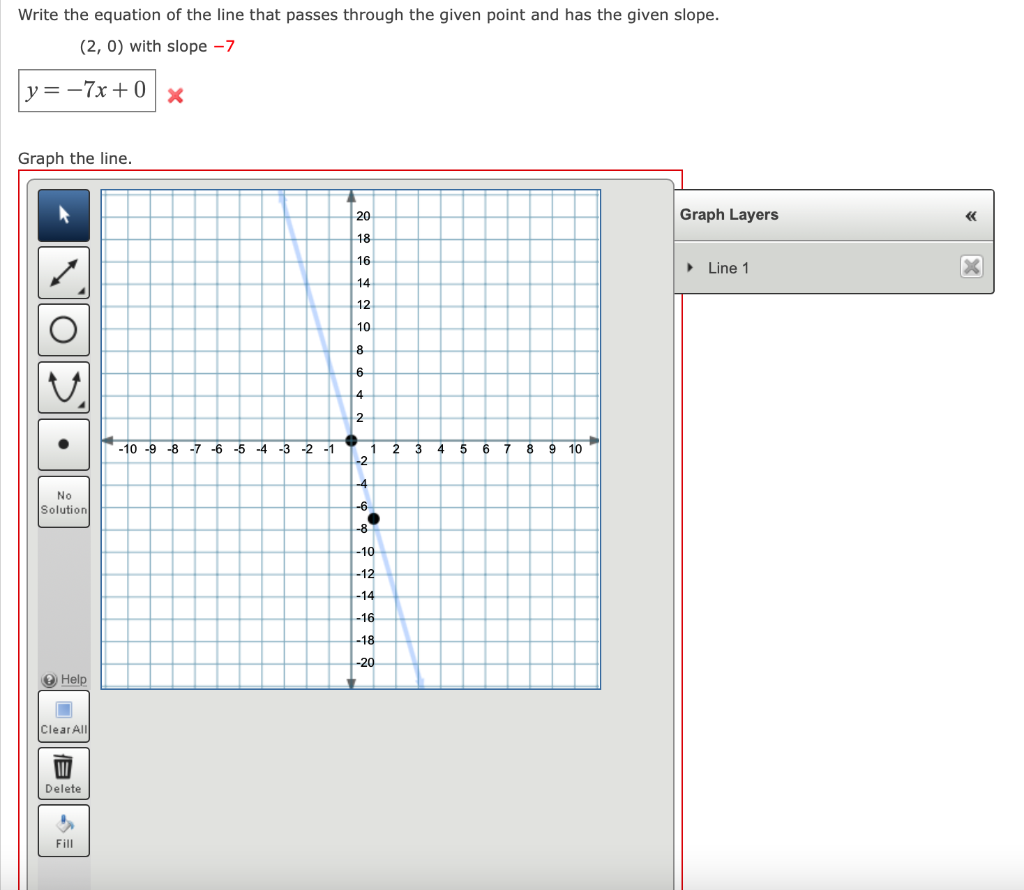The height and width of the screenshot is (890, 1024).
Task: Toggle the active selection tool off
Action: click(x=63, y=214)
